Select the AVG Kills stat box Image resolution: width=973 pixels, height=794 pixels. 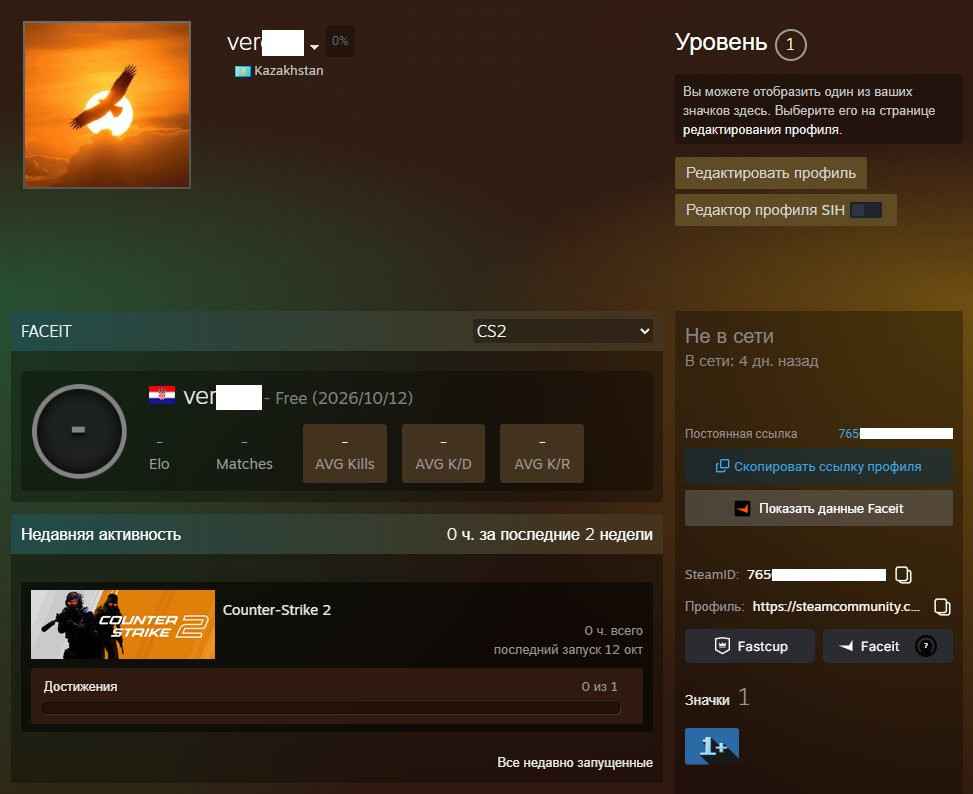[345, 453]
